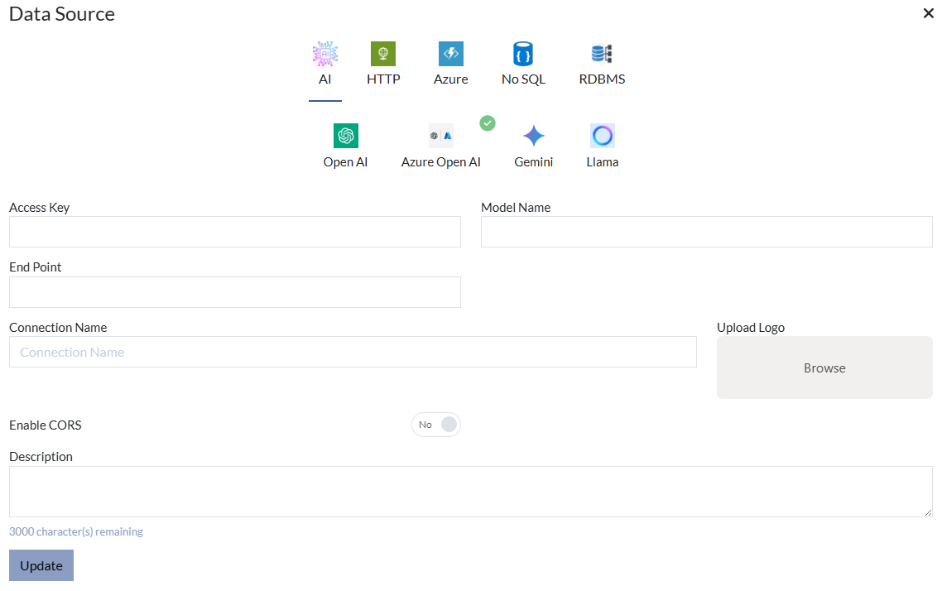Screen dimensions: 942x591
Task: Click the 'Connection Name' field label
Action: pos(58,327)
